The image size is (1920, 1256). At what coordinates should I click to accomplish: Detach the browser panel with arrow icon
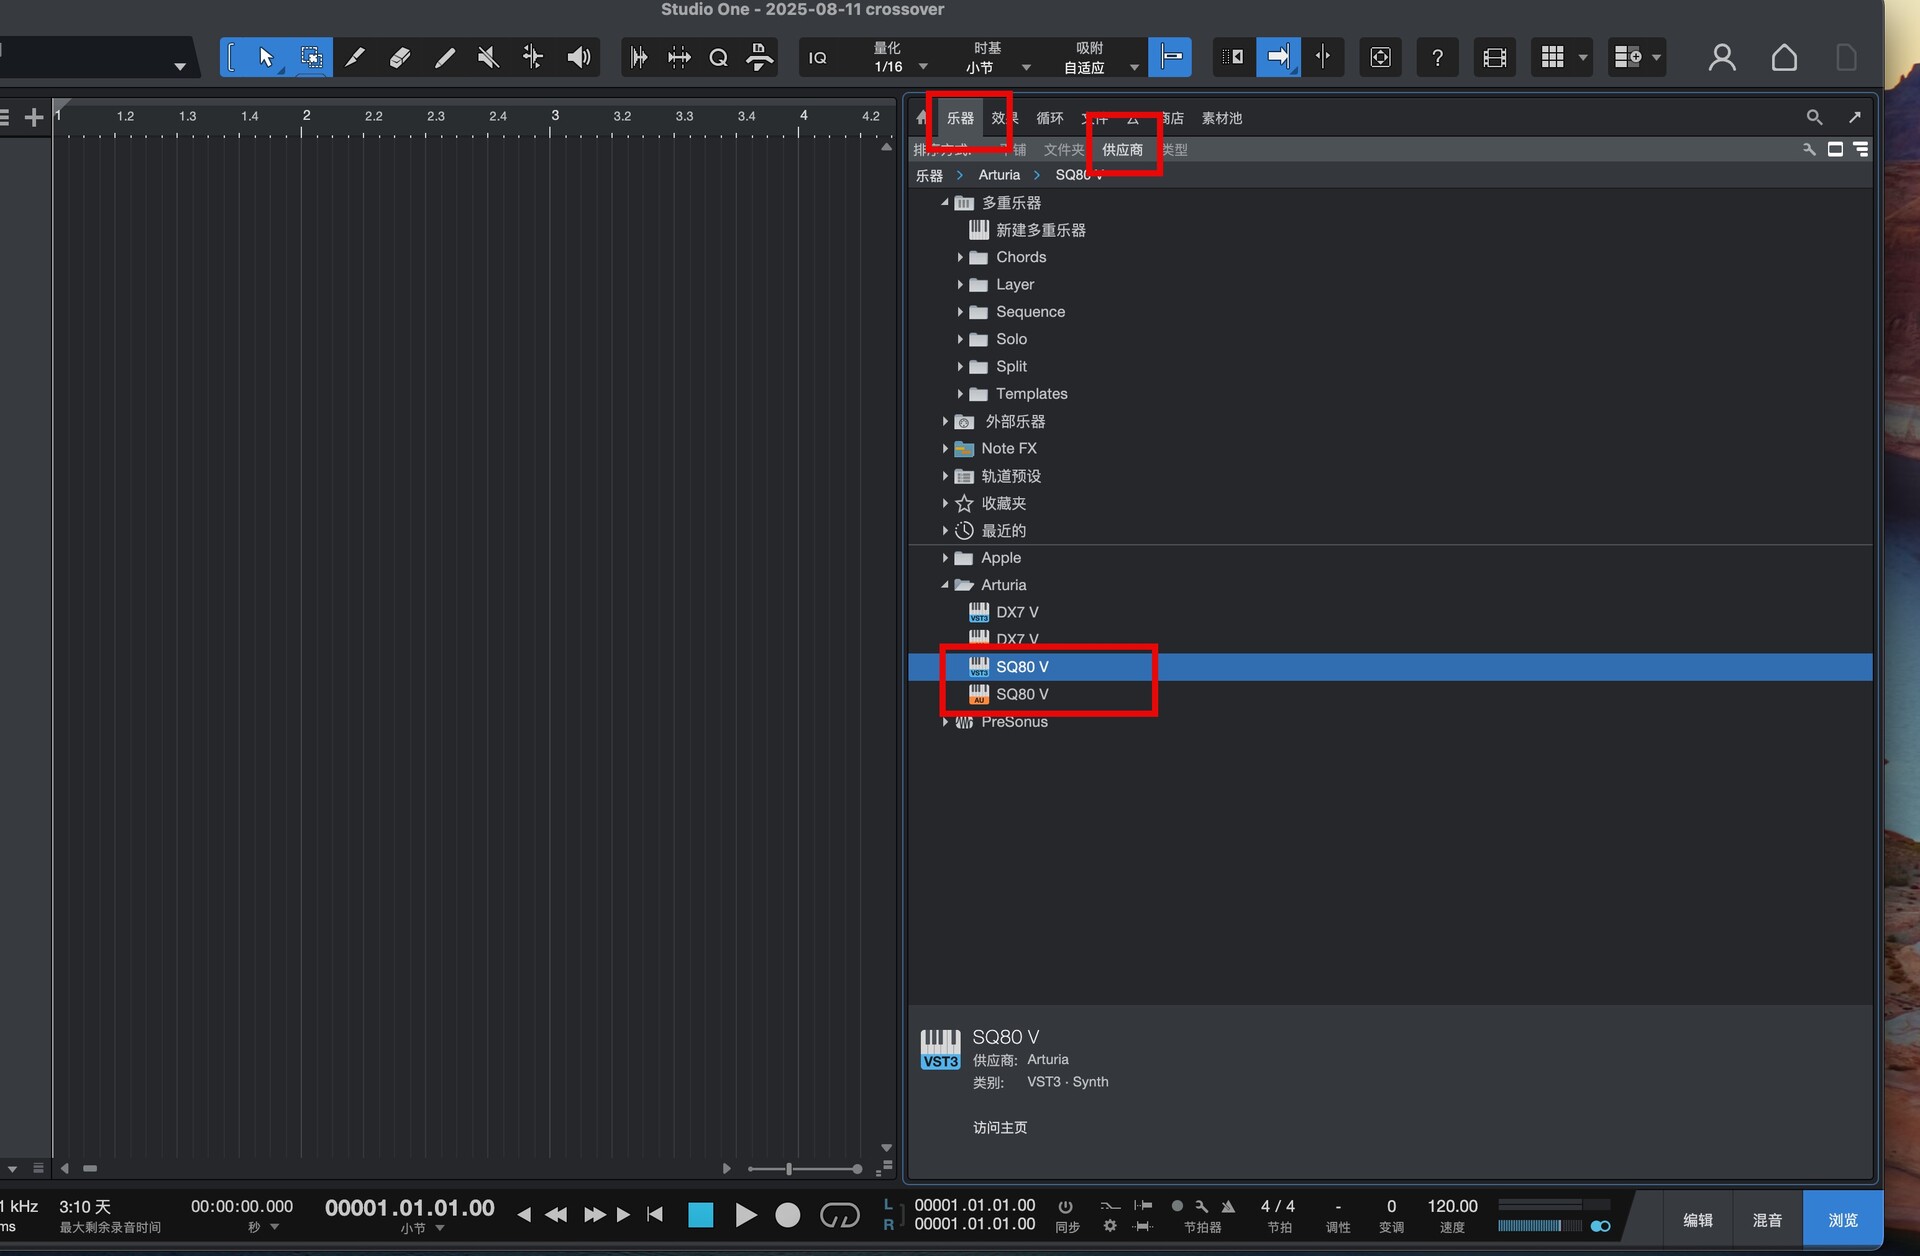pos(1855,117)
